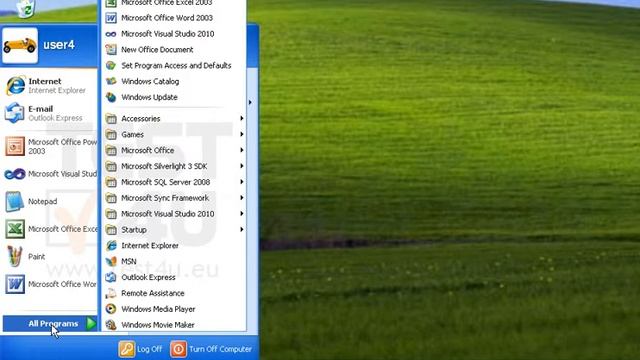The height and width of the screenshot is (360, 640).
Task: Open the Startup folder entry
Action: pyautogui.click(x=174, y=230)
